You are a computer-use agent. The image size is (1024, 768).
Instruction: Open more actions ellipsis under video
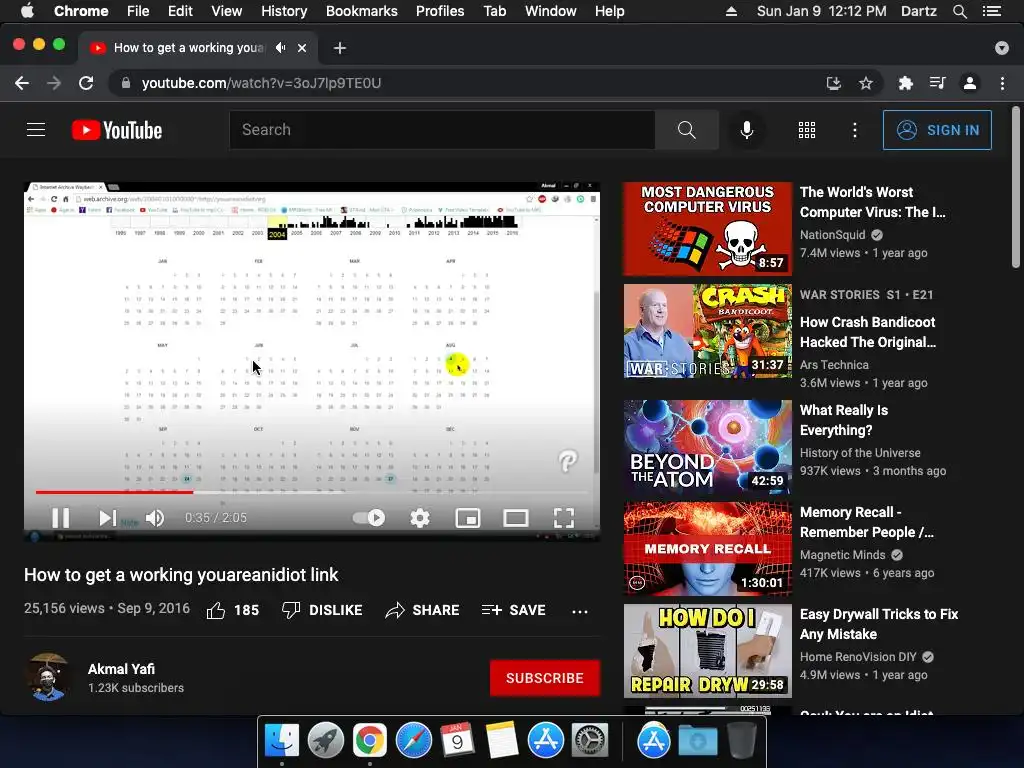[580, 611]
